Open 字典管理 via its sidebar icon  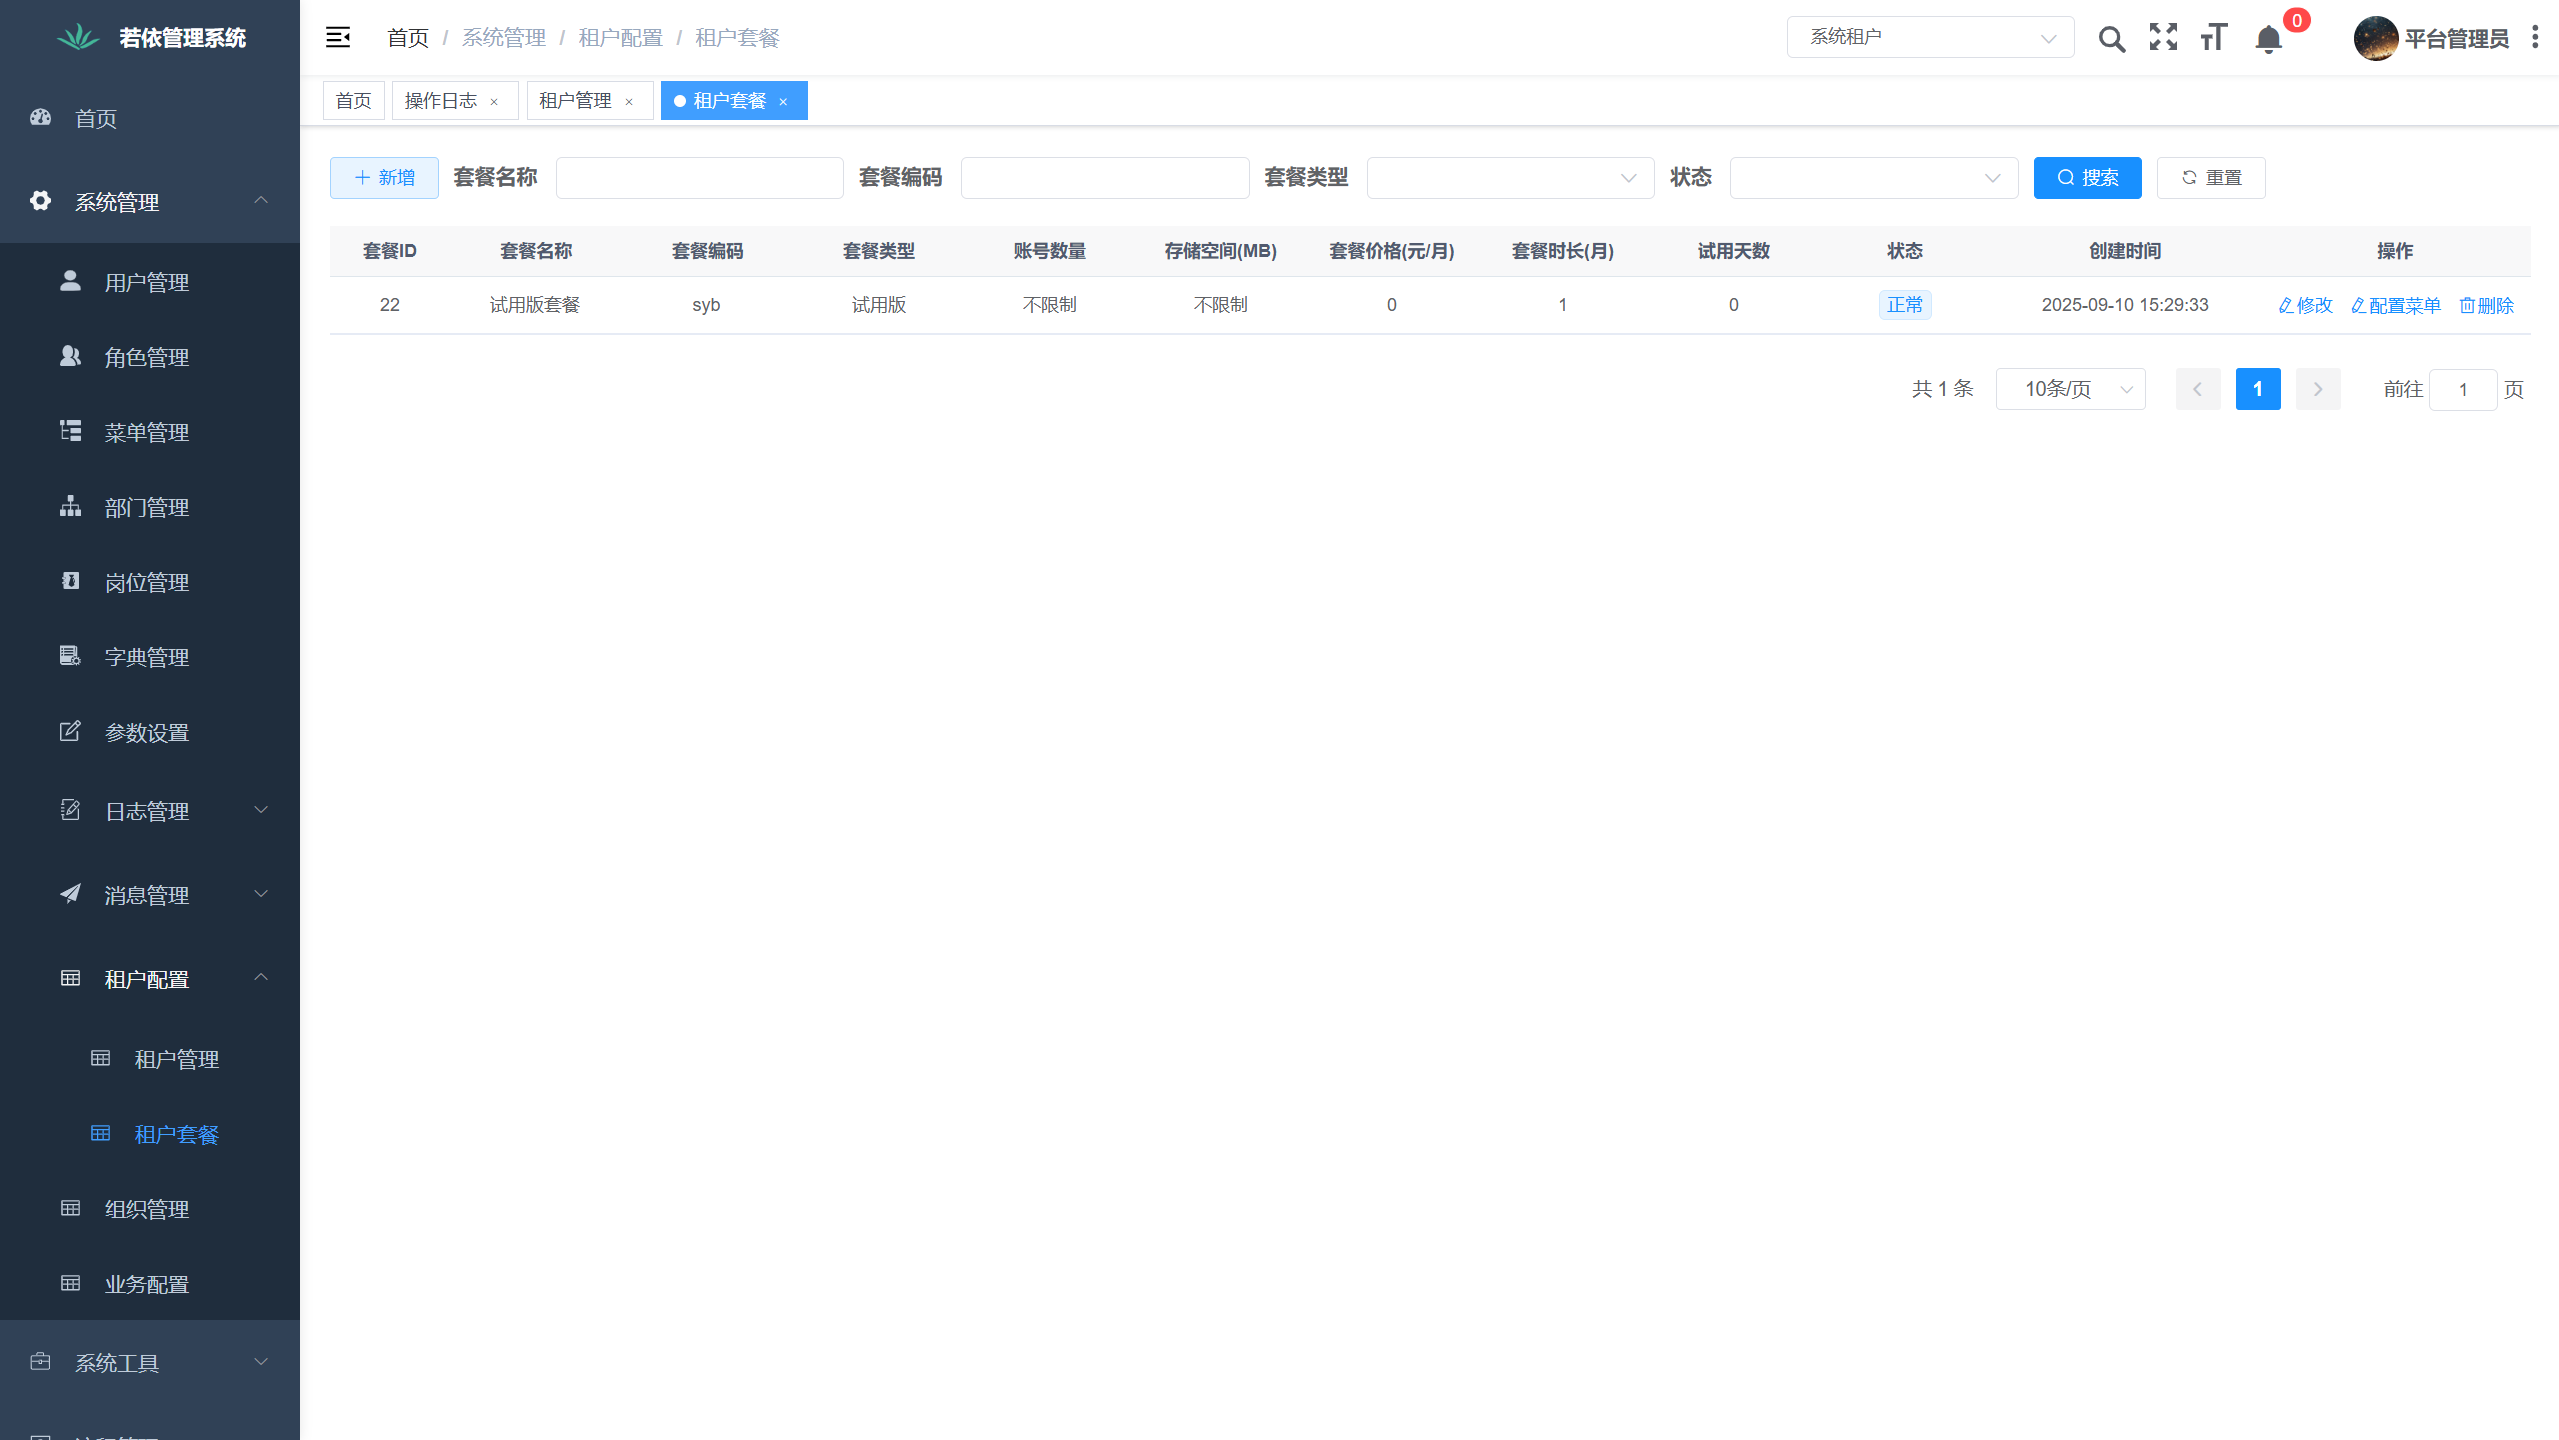point(69,657)
